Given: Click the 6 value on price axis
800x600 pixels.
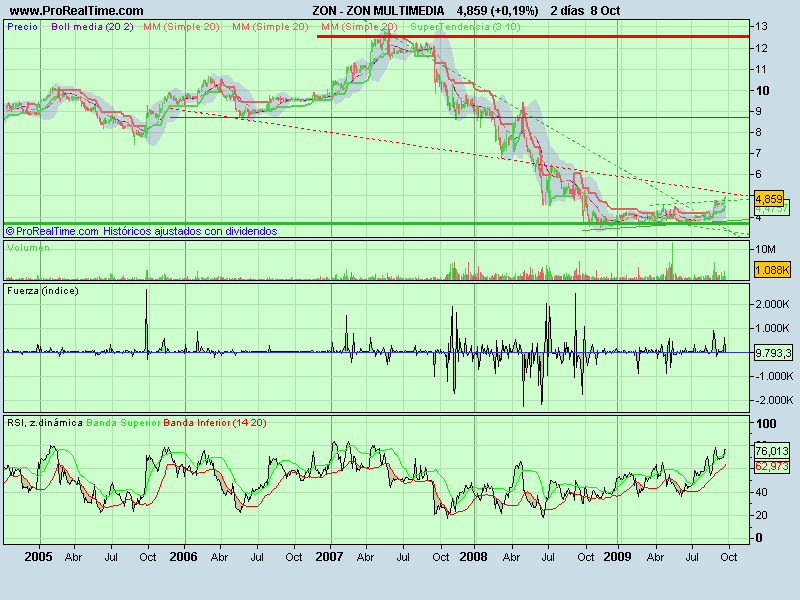Looking at the screenshot, I should (x=759, y=174).
